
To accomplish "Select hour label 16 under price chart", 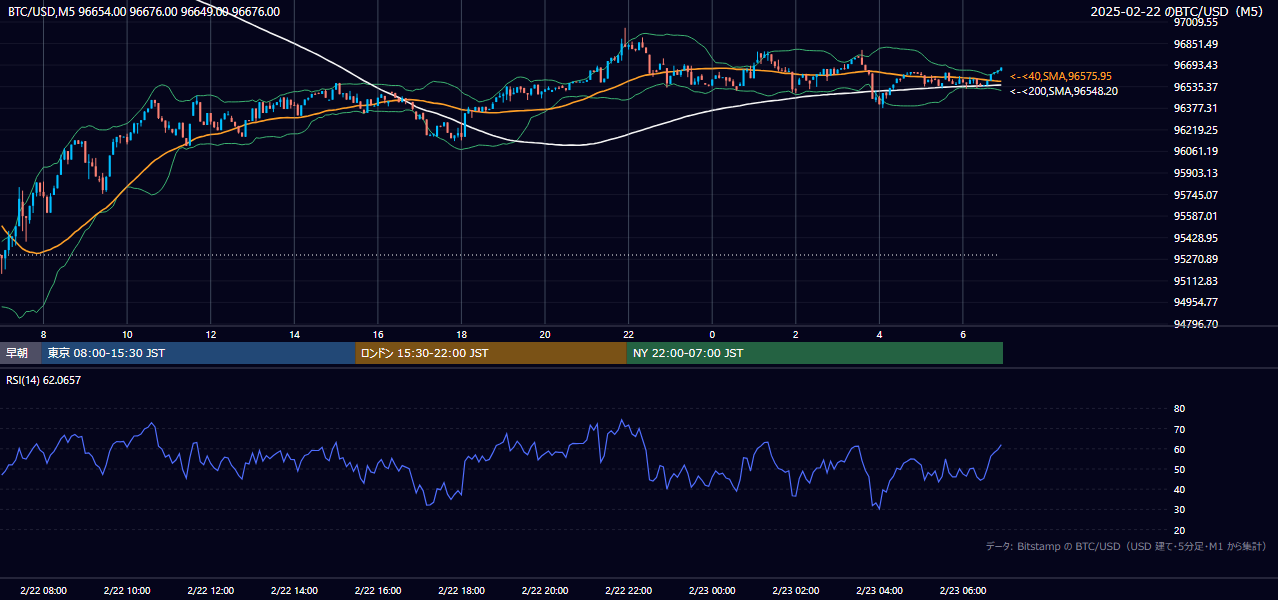I will [x=378, y=334].
